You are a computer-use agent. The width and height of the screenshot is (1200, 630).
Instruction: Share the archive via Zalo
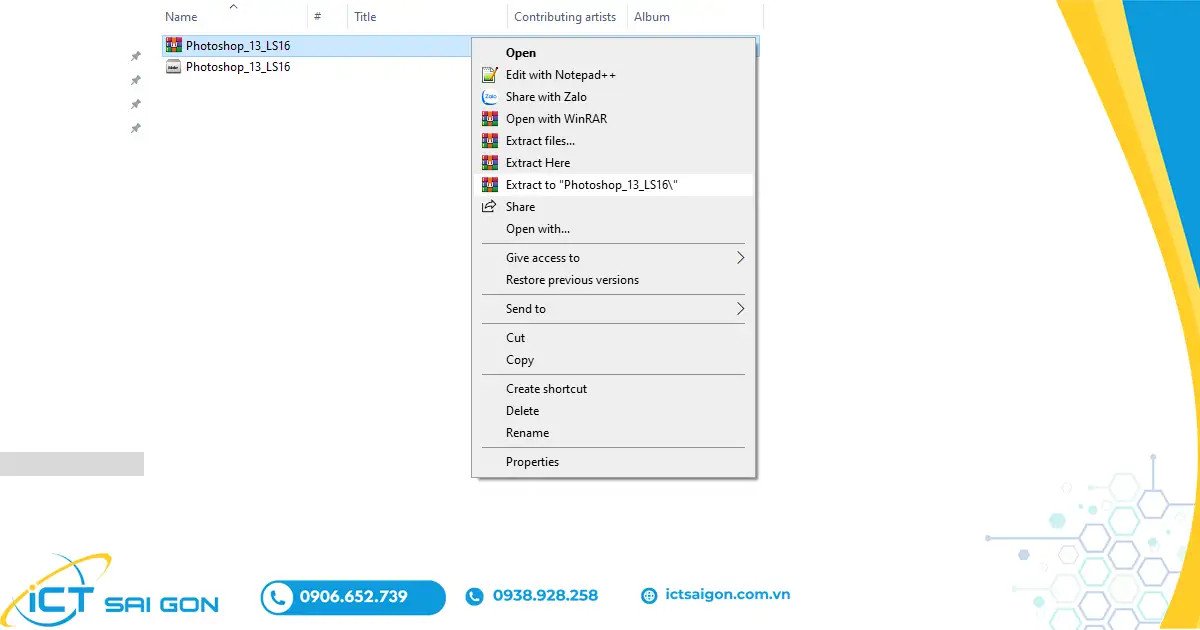546,96
